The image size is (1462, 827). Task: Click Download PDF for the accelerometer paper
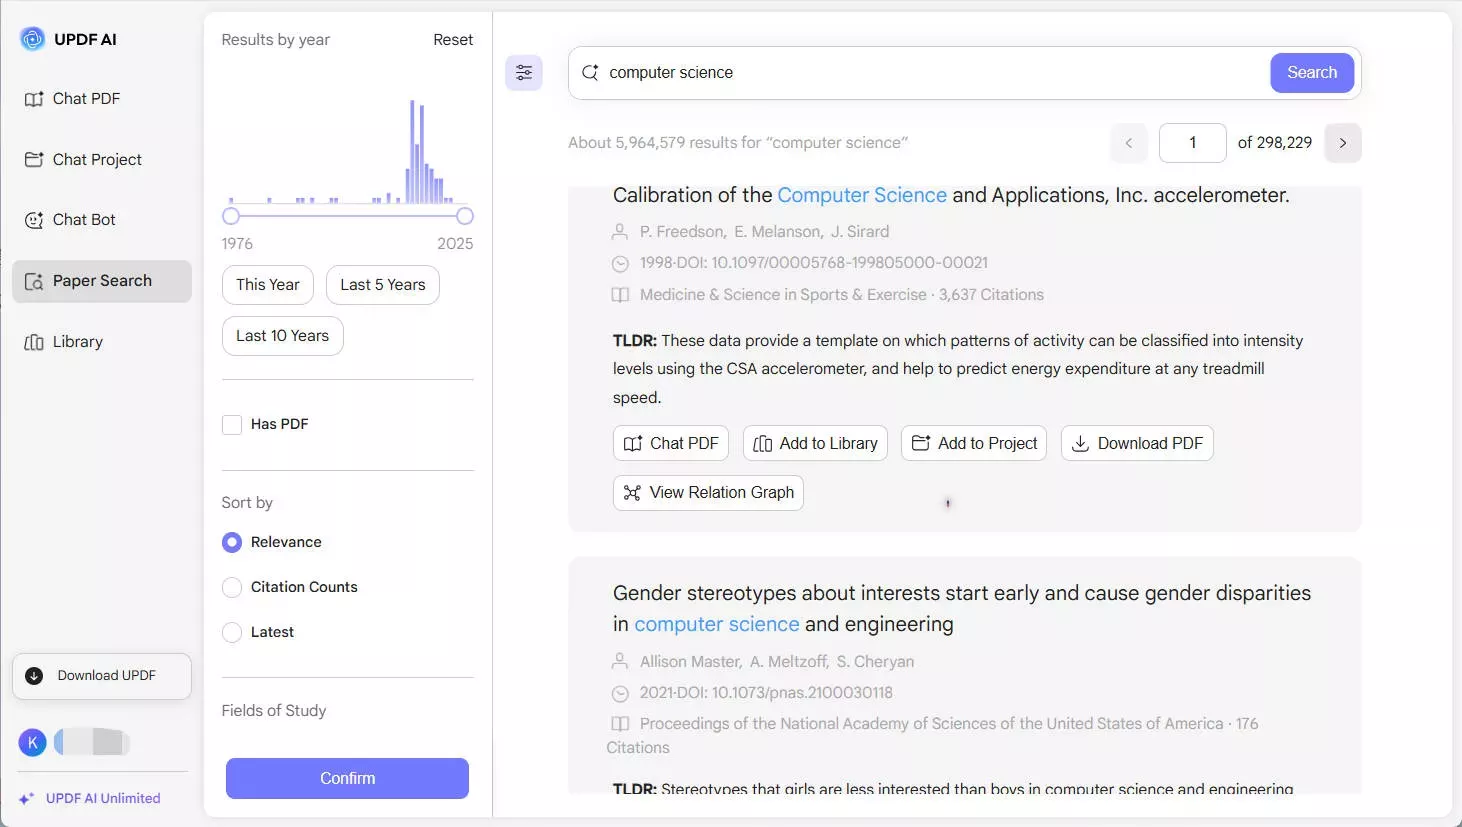[1137, 443]
